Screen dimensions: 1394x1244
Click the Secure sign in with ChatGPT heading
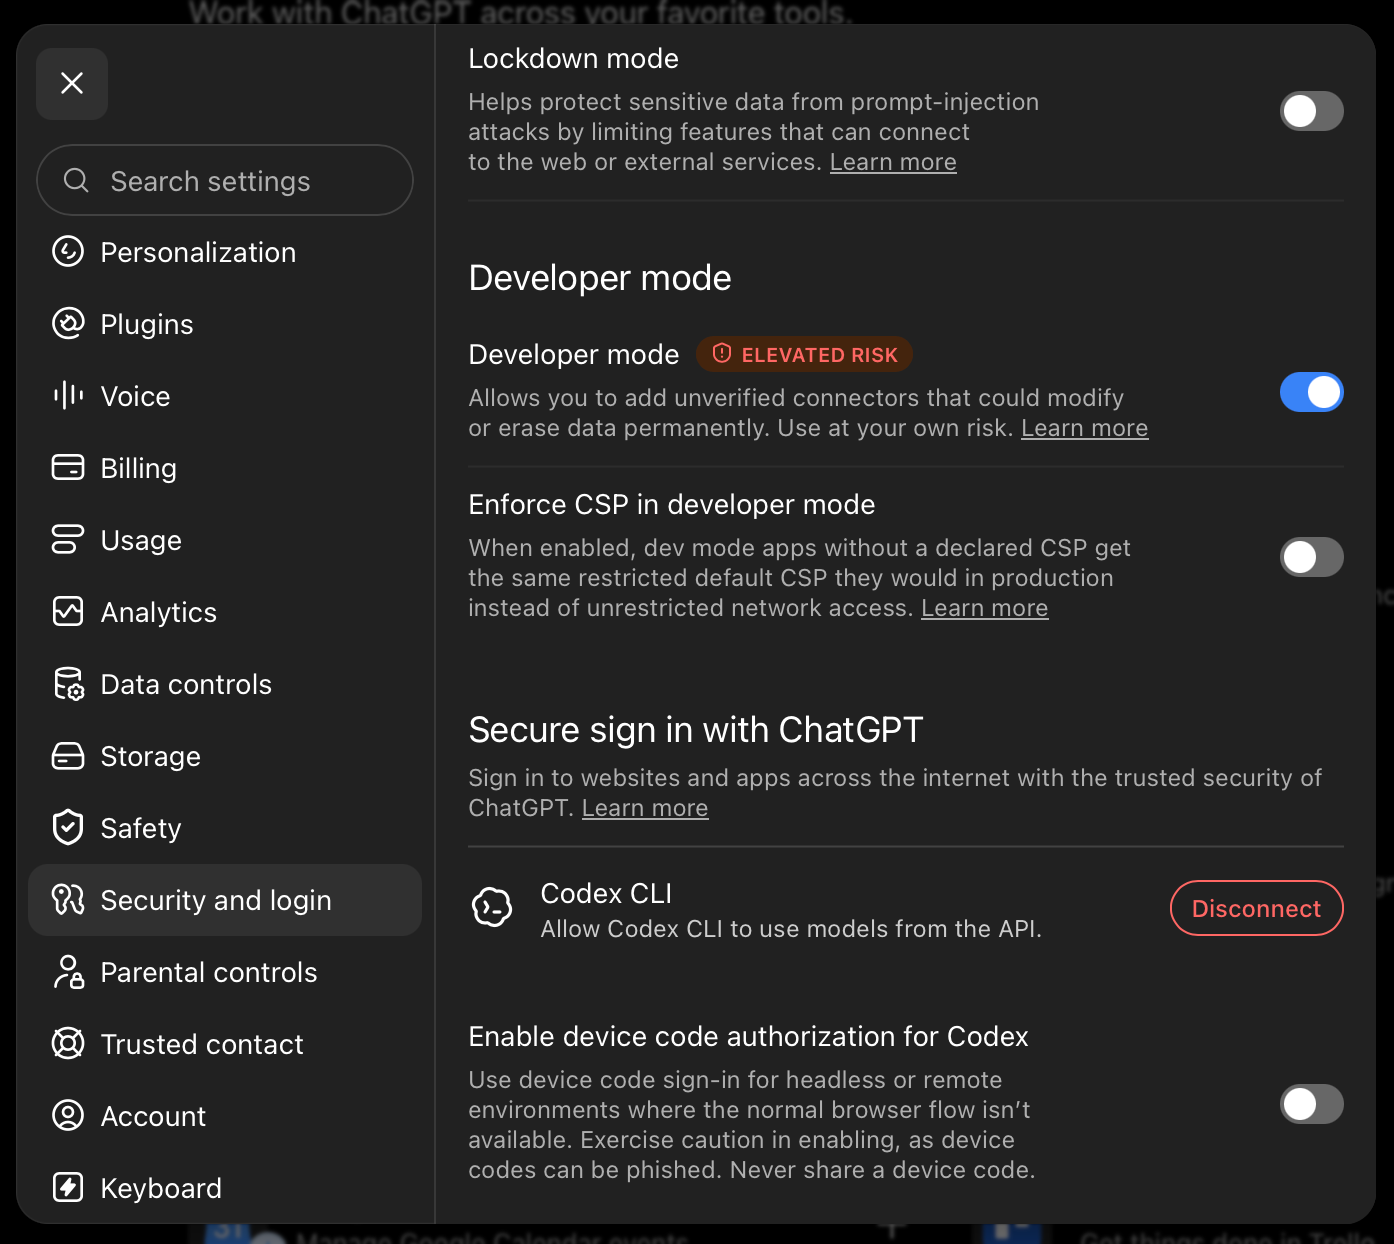click(696, 730)
